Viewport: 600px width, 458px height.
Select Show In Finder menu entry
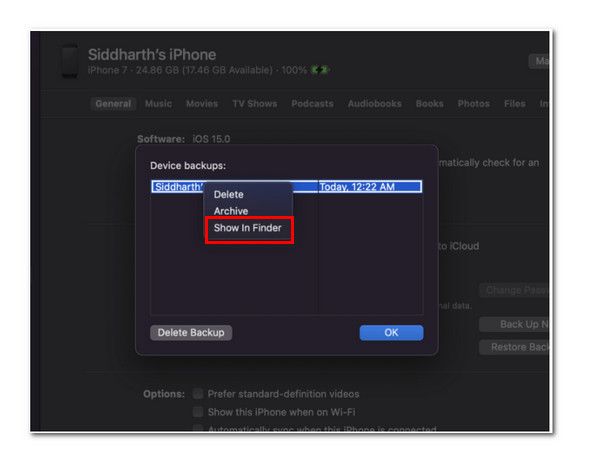click(x=248, y=228)
